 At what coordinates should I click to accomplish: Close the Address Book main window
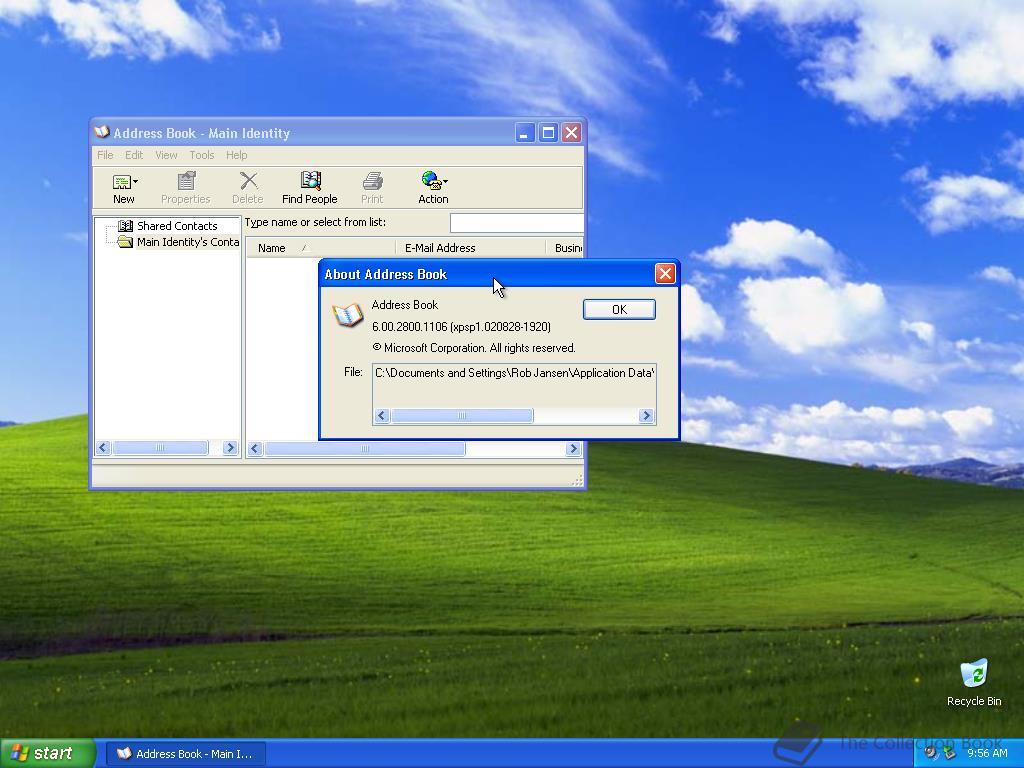571,133
